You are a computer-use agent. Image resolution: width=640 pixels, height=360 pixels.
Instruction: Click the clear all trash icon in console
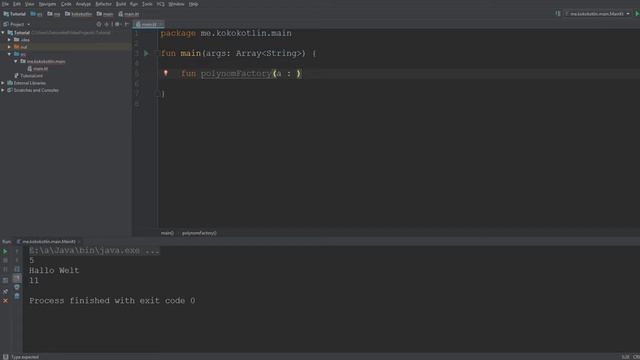[17, 296]
